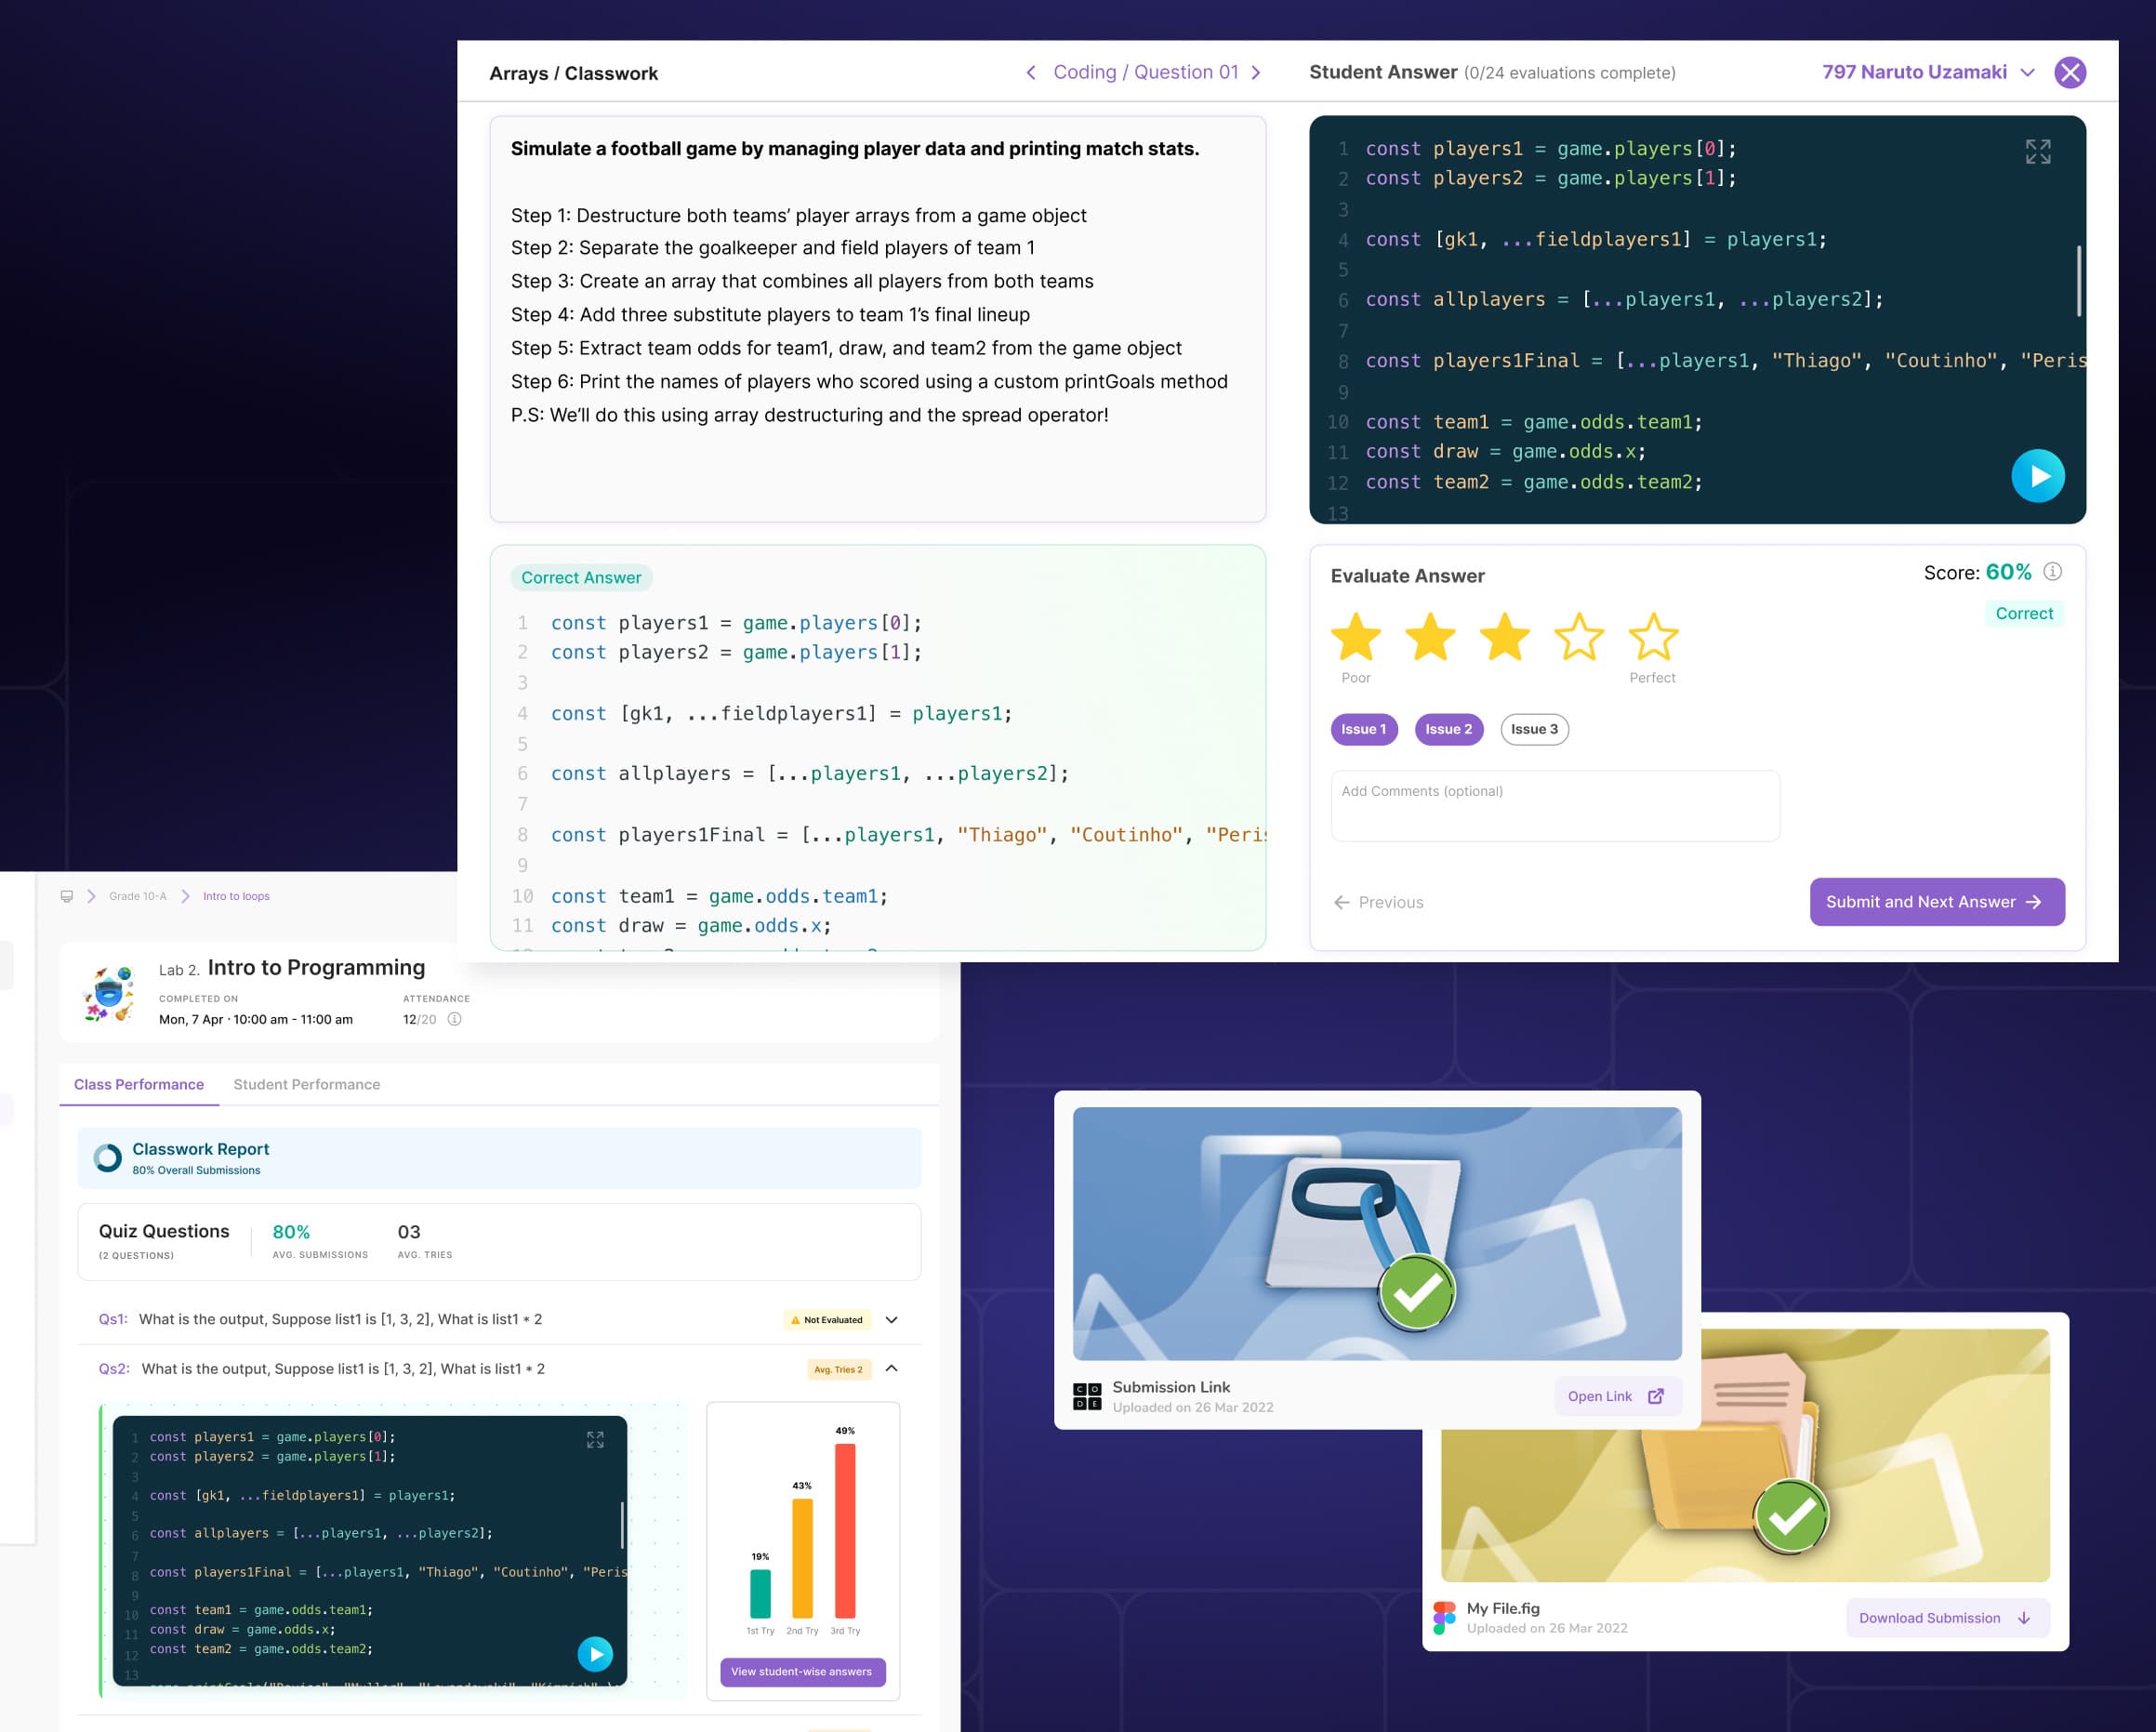The width and height of the screenshot is (2156, 1732).
Task: Play the code in classwork report
Action: (595, 1654)
